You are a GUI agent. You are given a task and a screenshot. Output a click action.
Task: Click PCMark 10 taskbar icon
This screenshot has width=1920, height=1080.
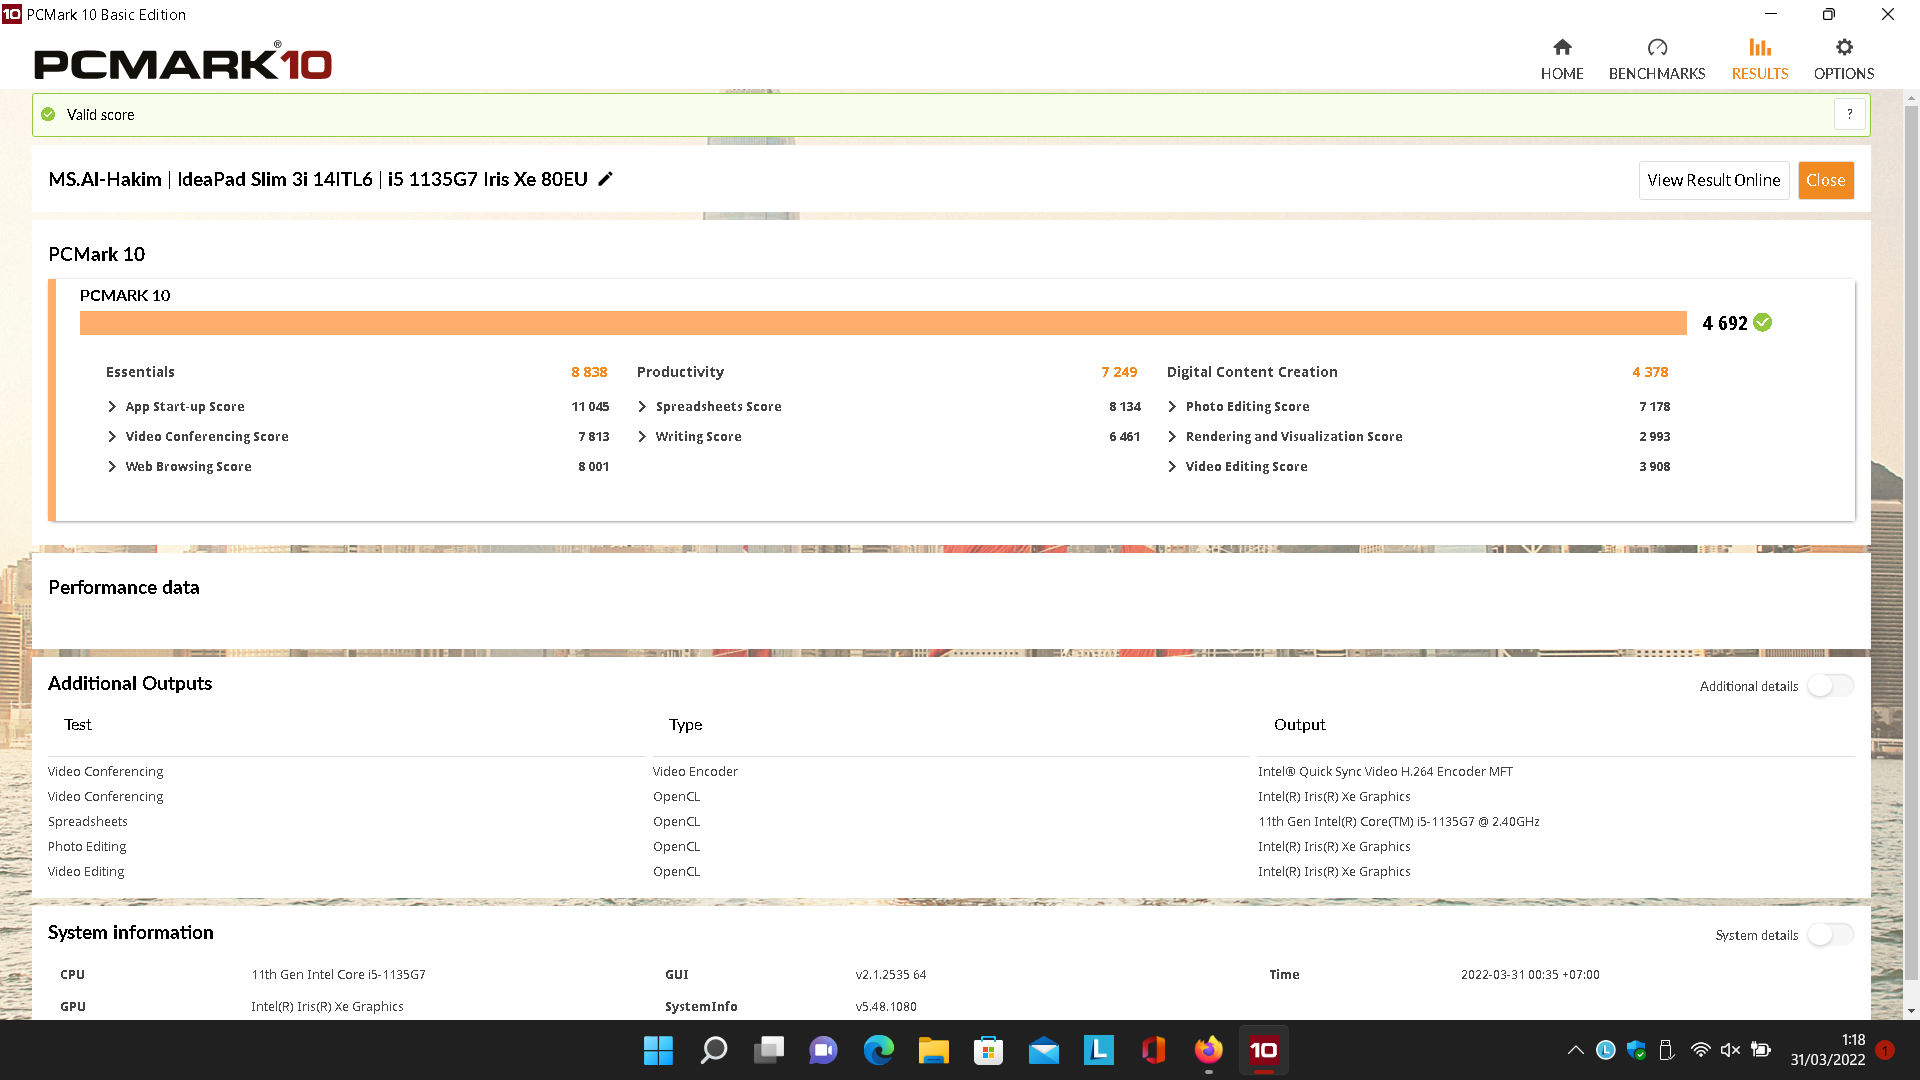coord(1263,1050)
